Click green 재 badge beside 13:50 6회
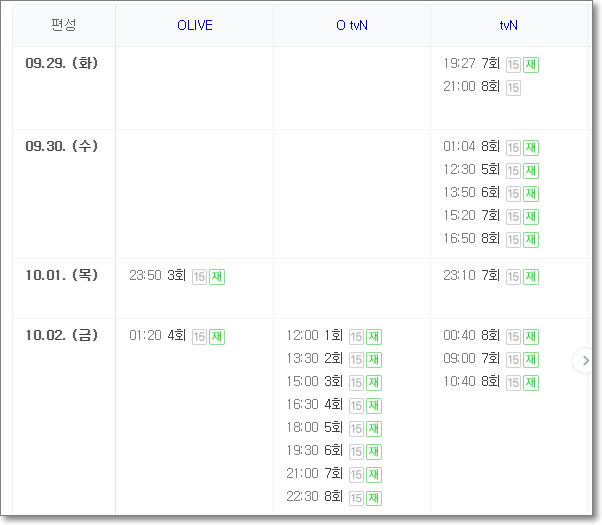 (531, 194)
